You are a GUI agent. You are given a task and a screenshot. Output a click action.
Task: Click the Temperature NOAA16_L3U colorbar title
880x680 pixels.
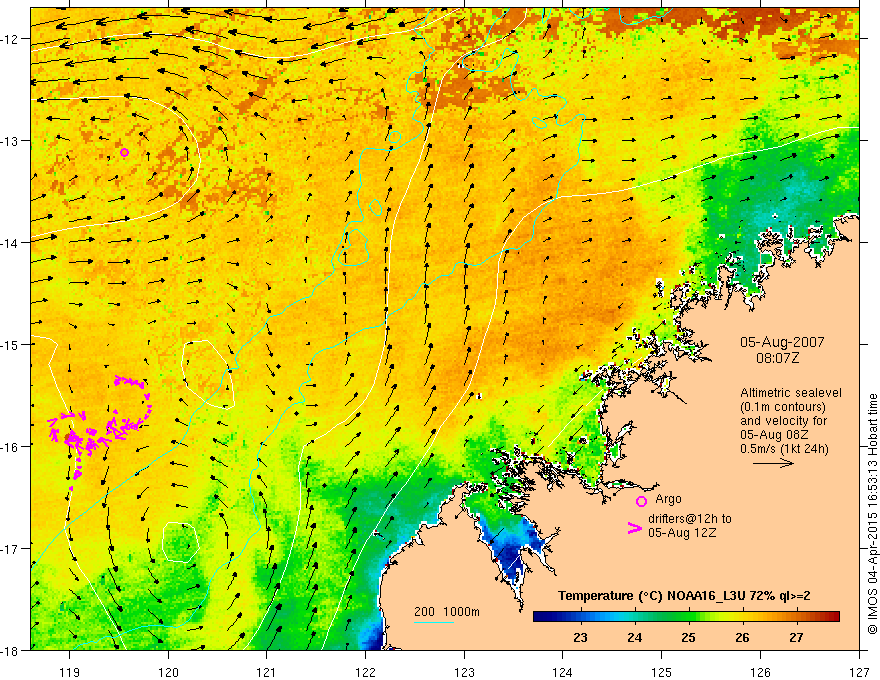pos(684,596)
